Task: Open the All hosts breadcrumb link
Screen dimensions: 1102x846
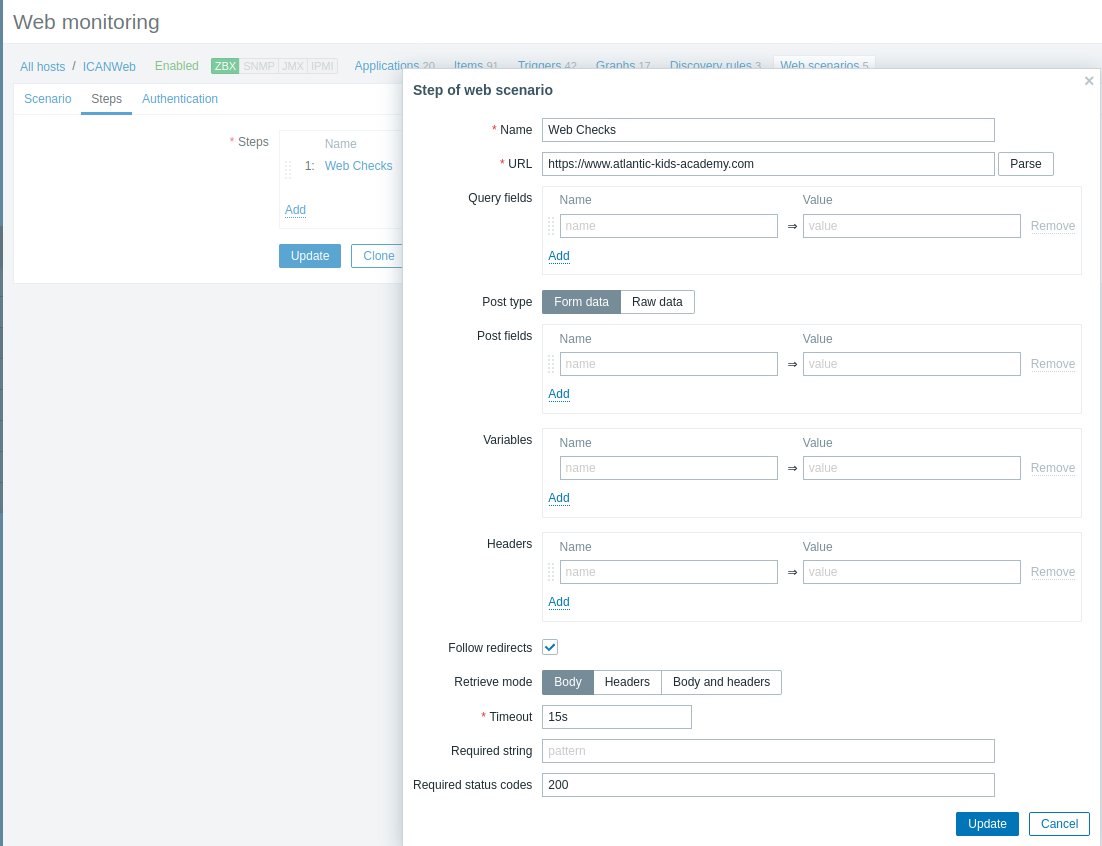Action: [42, 67]
